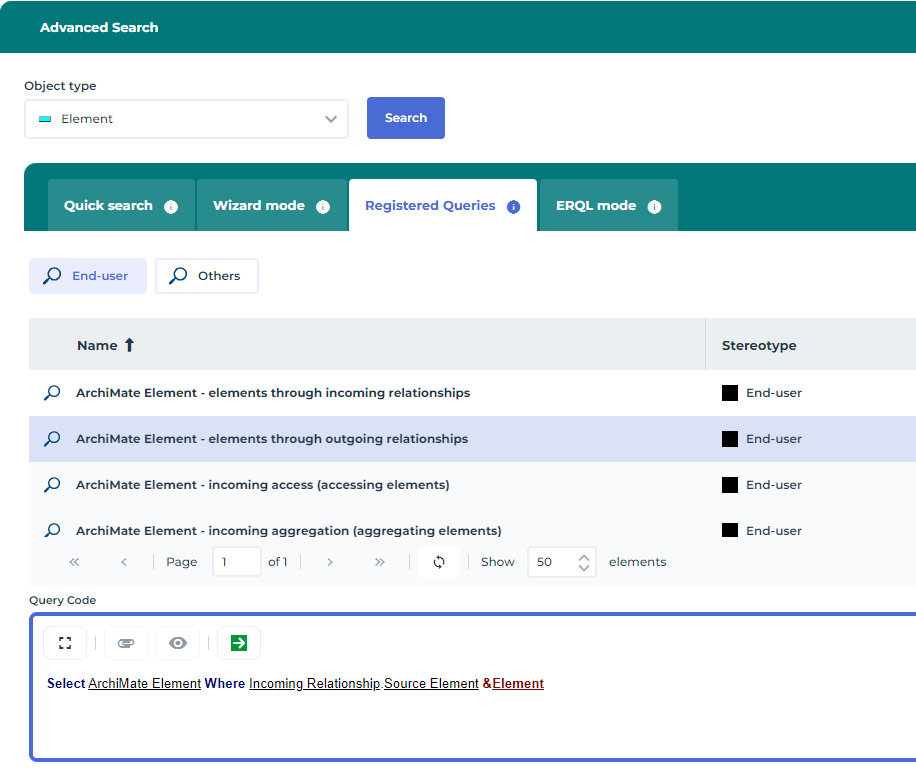This screenshot has height=769, width=916.
Task: Click info icon next to Quick search
Action: (x=171, y=207)
